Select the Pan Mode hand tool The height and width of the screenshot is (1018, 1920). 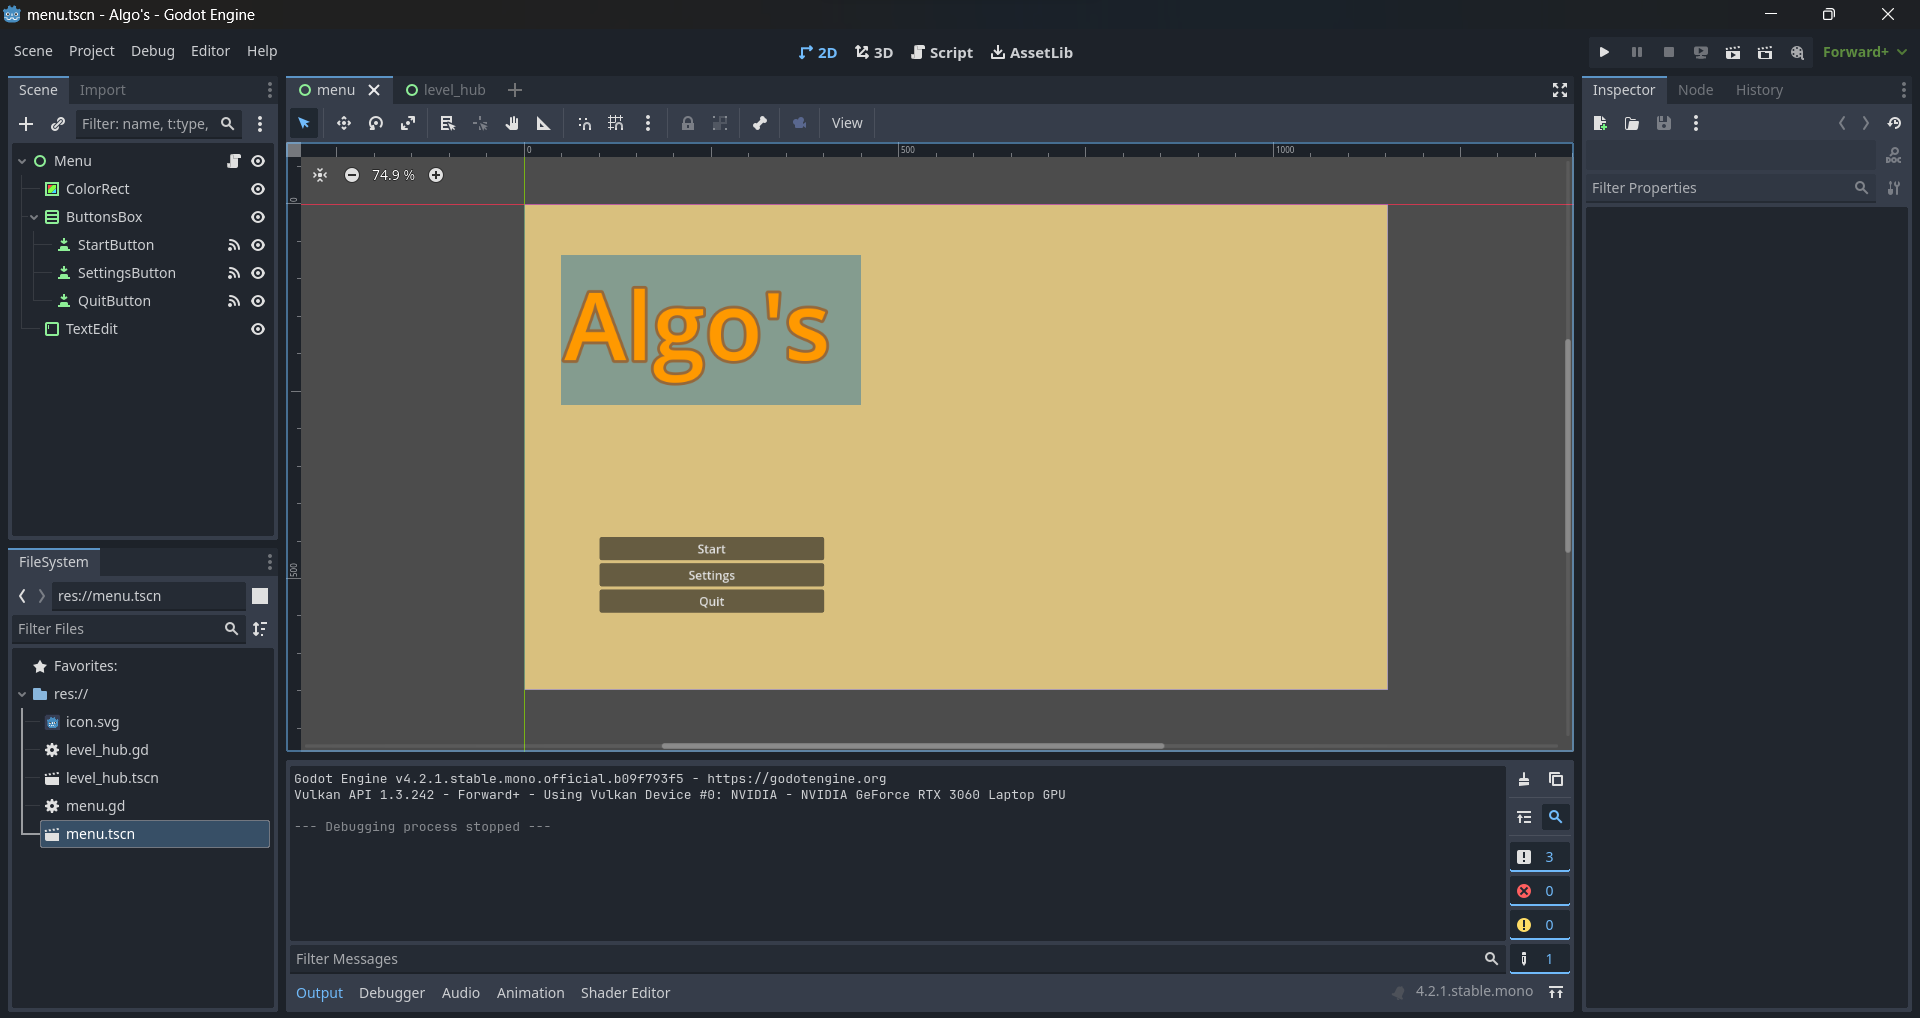(x=512, y=123)
